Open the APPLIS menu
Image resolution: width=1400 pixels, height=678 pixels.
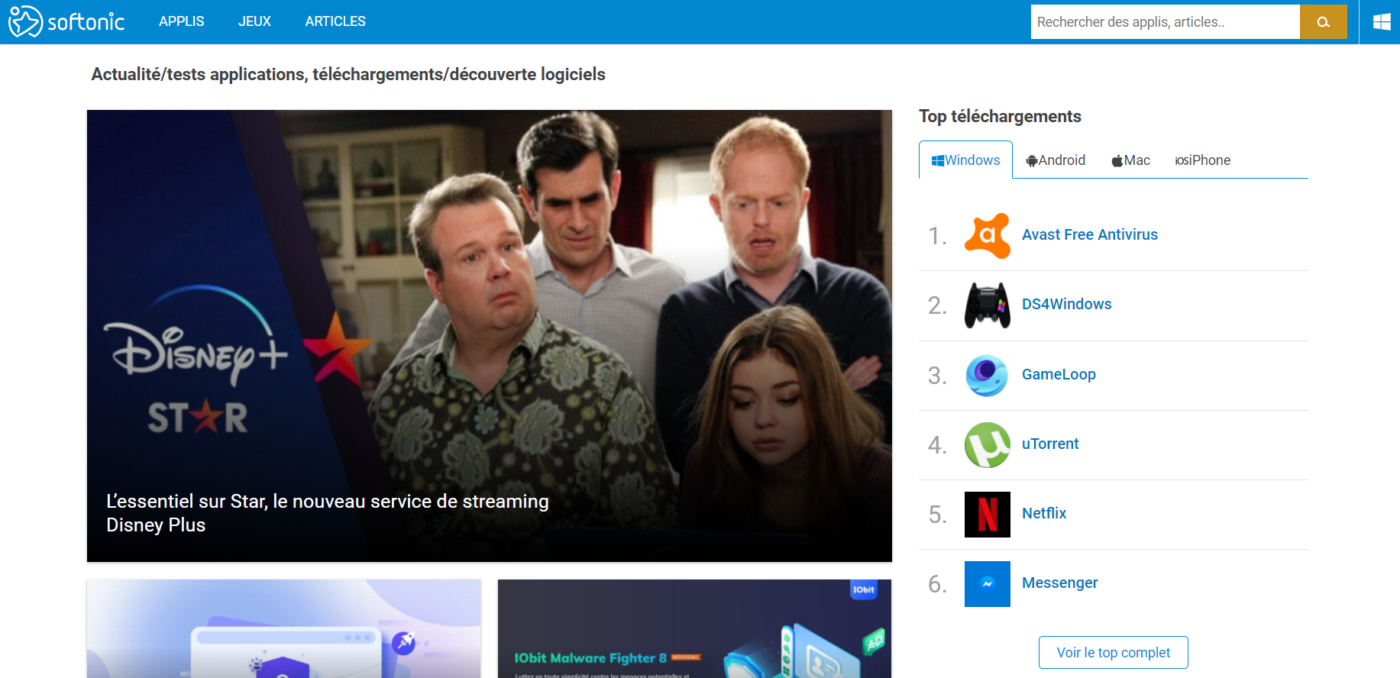tap(181, 21)
